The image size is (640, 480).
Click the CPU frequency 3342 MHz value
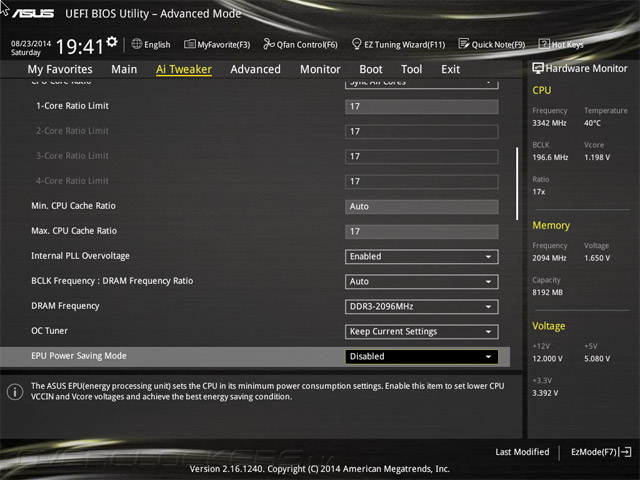click(x=549, y=123)
